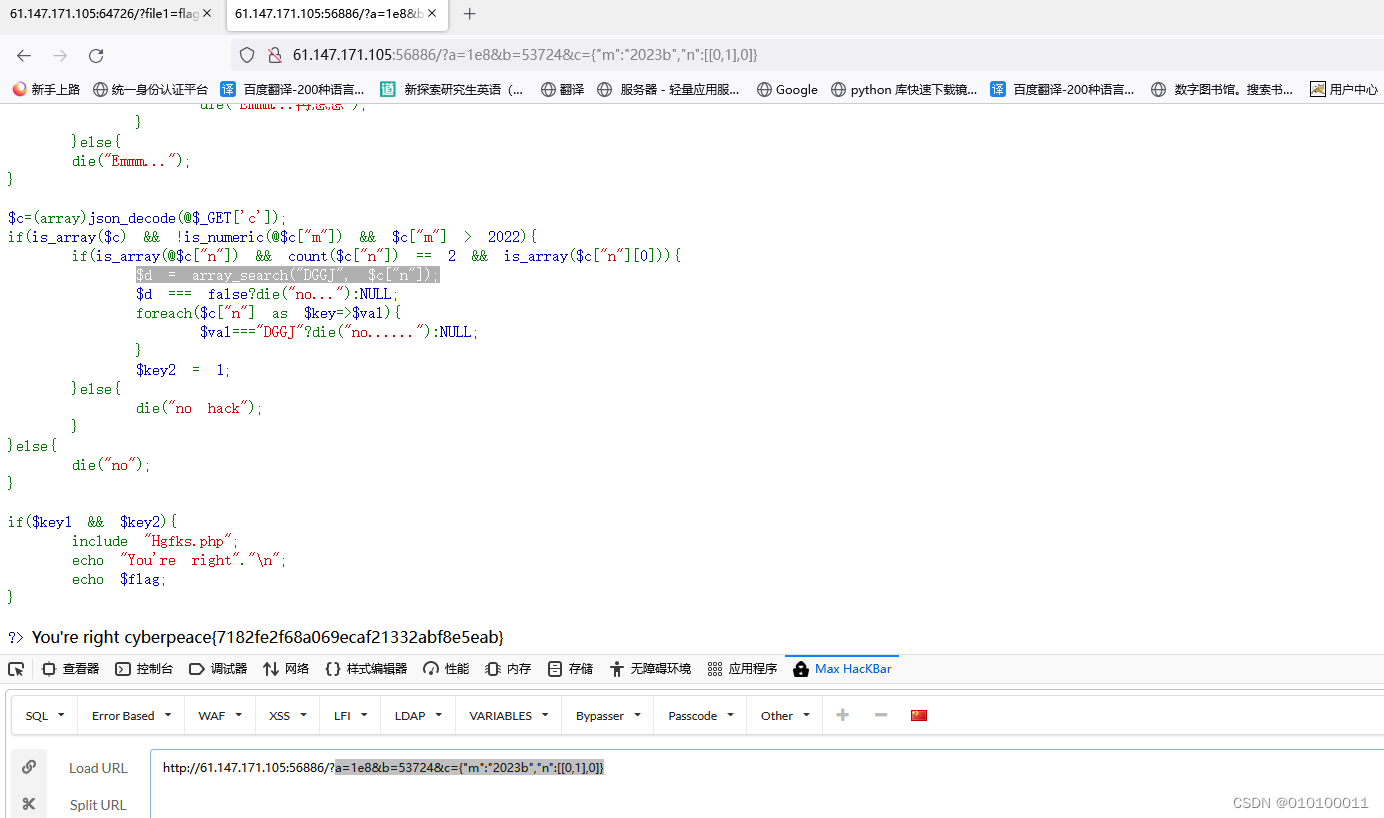This screenshot has width=1384, height=818.
Task: Select the element picker tool in DevTools
Action: [16, 668]
